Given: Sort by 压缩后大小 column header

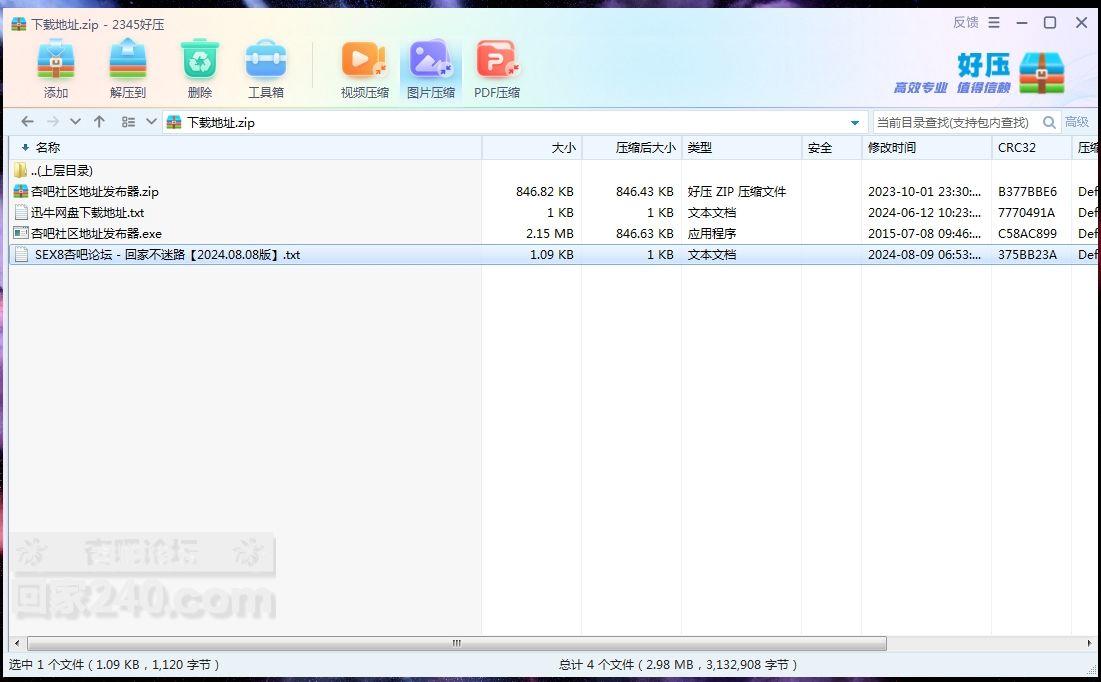Looking at the screenshot, I should (x=632, y=147).
